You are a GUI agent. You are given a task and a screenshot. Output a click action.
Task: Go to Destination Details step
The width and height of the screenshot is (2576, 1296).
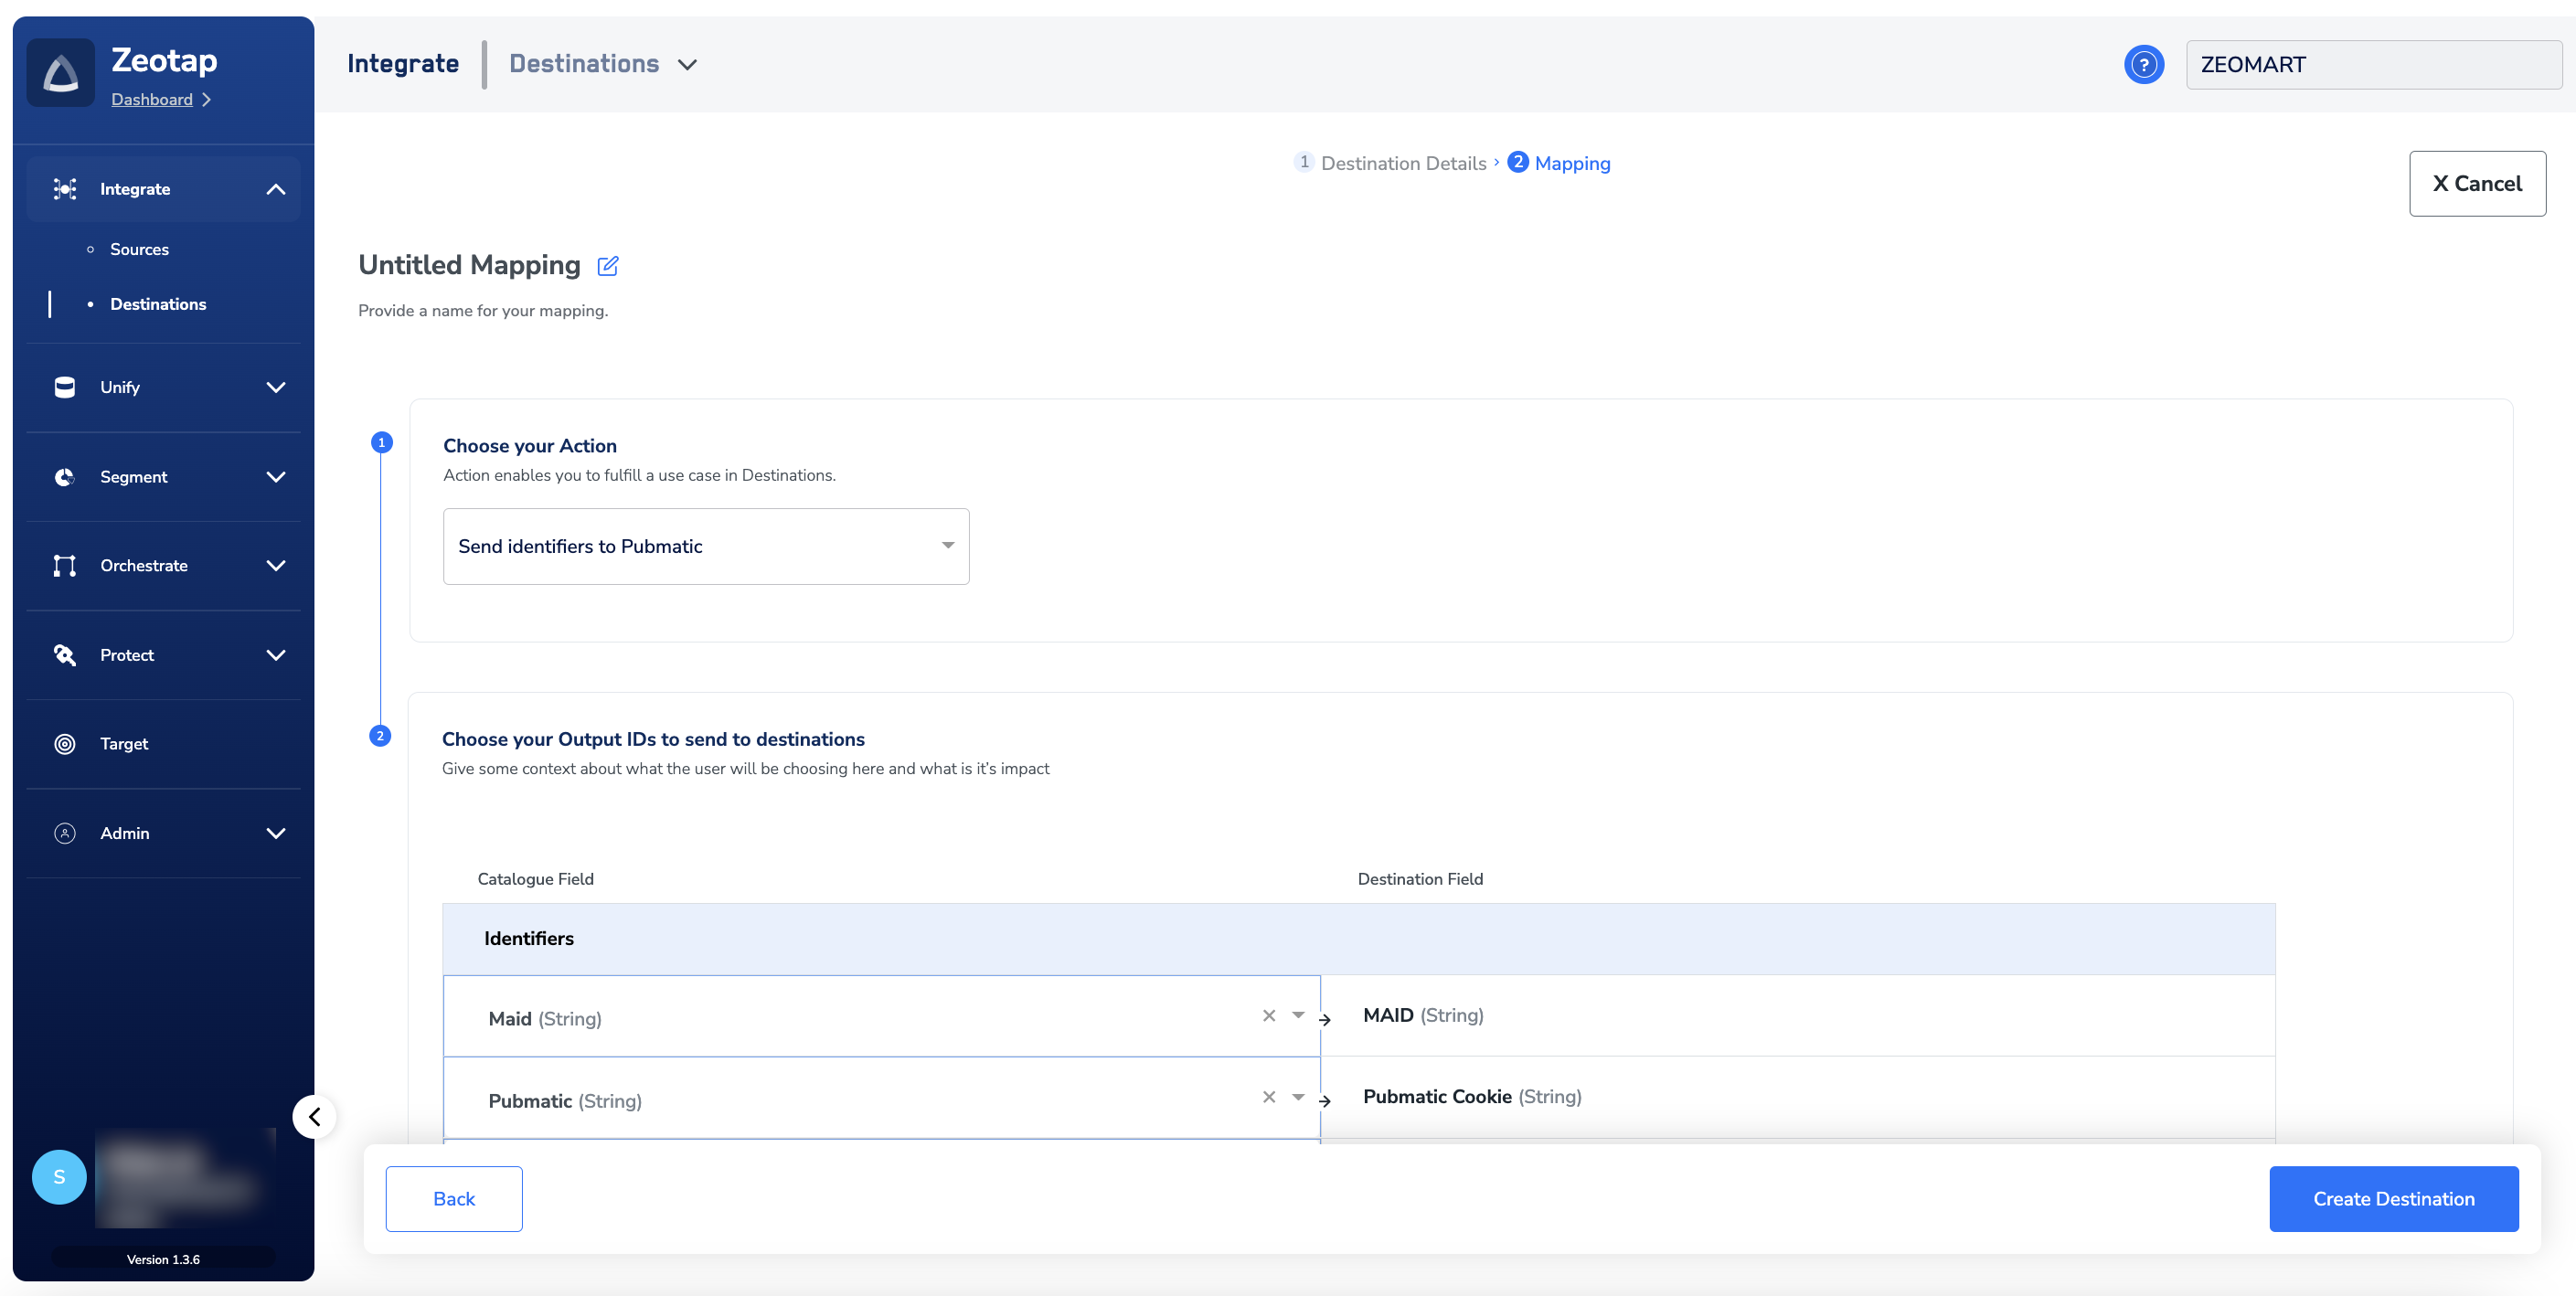[1402, 163]
